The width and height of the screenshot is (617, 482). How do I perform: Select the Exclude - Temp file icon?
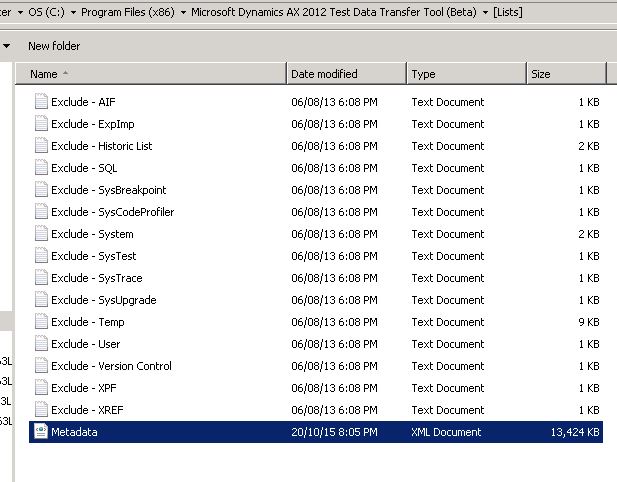pyautogui.click(x=41, y=322)
